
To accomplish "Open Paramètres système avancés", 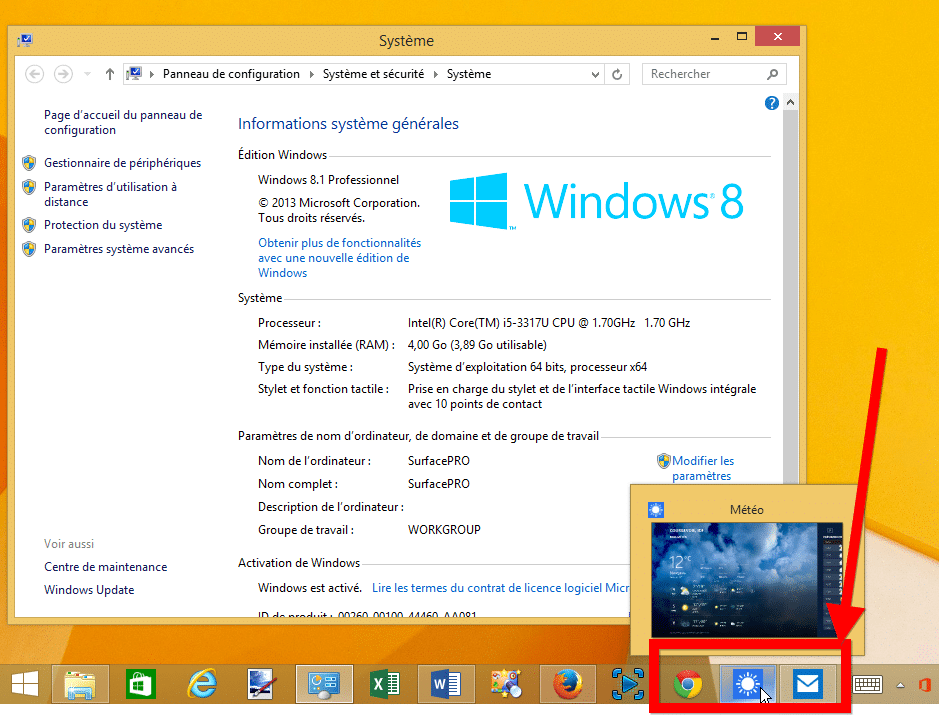I will pos(119,249).
